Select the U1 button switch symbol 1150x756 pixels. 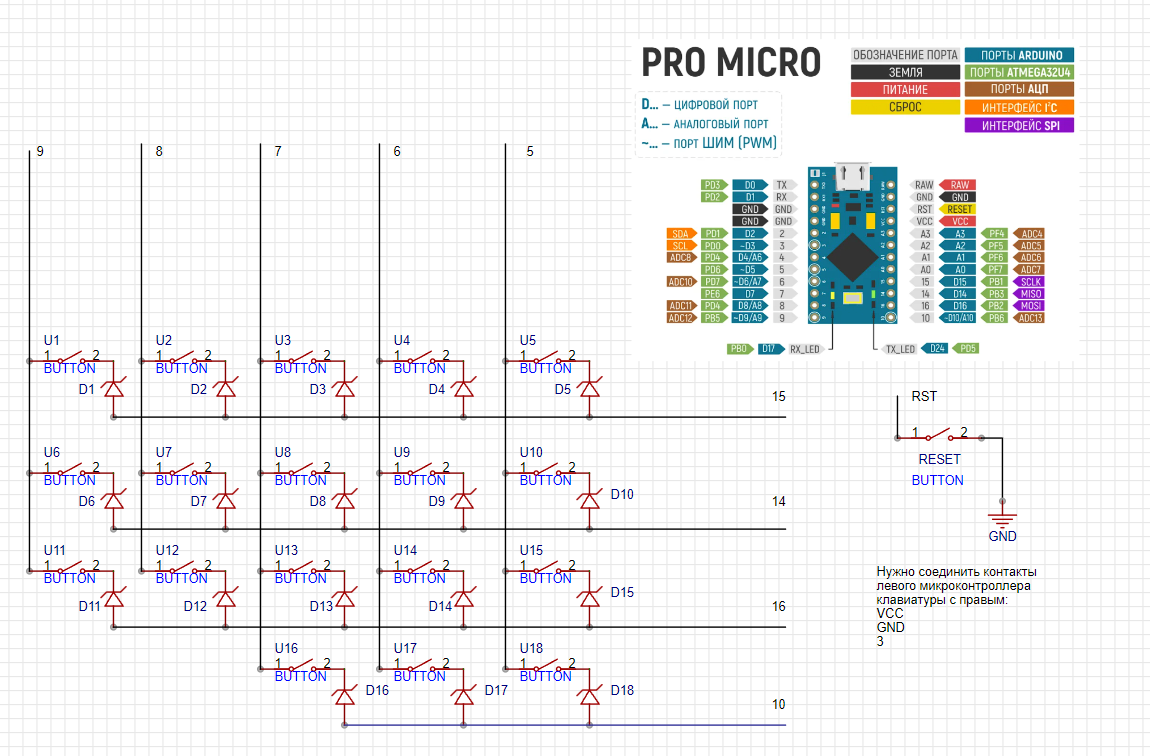point(71,358)
